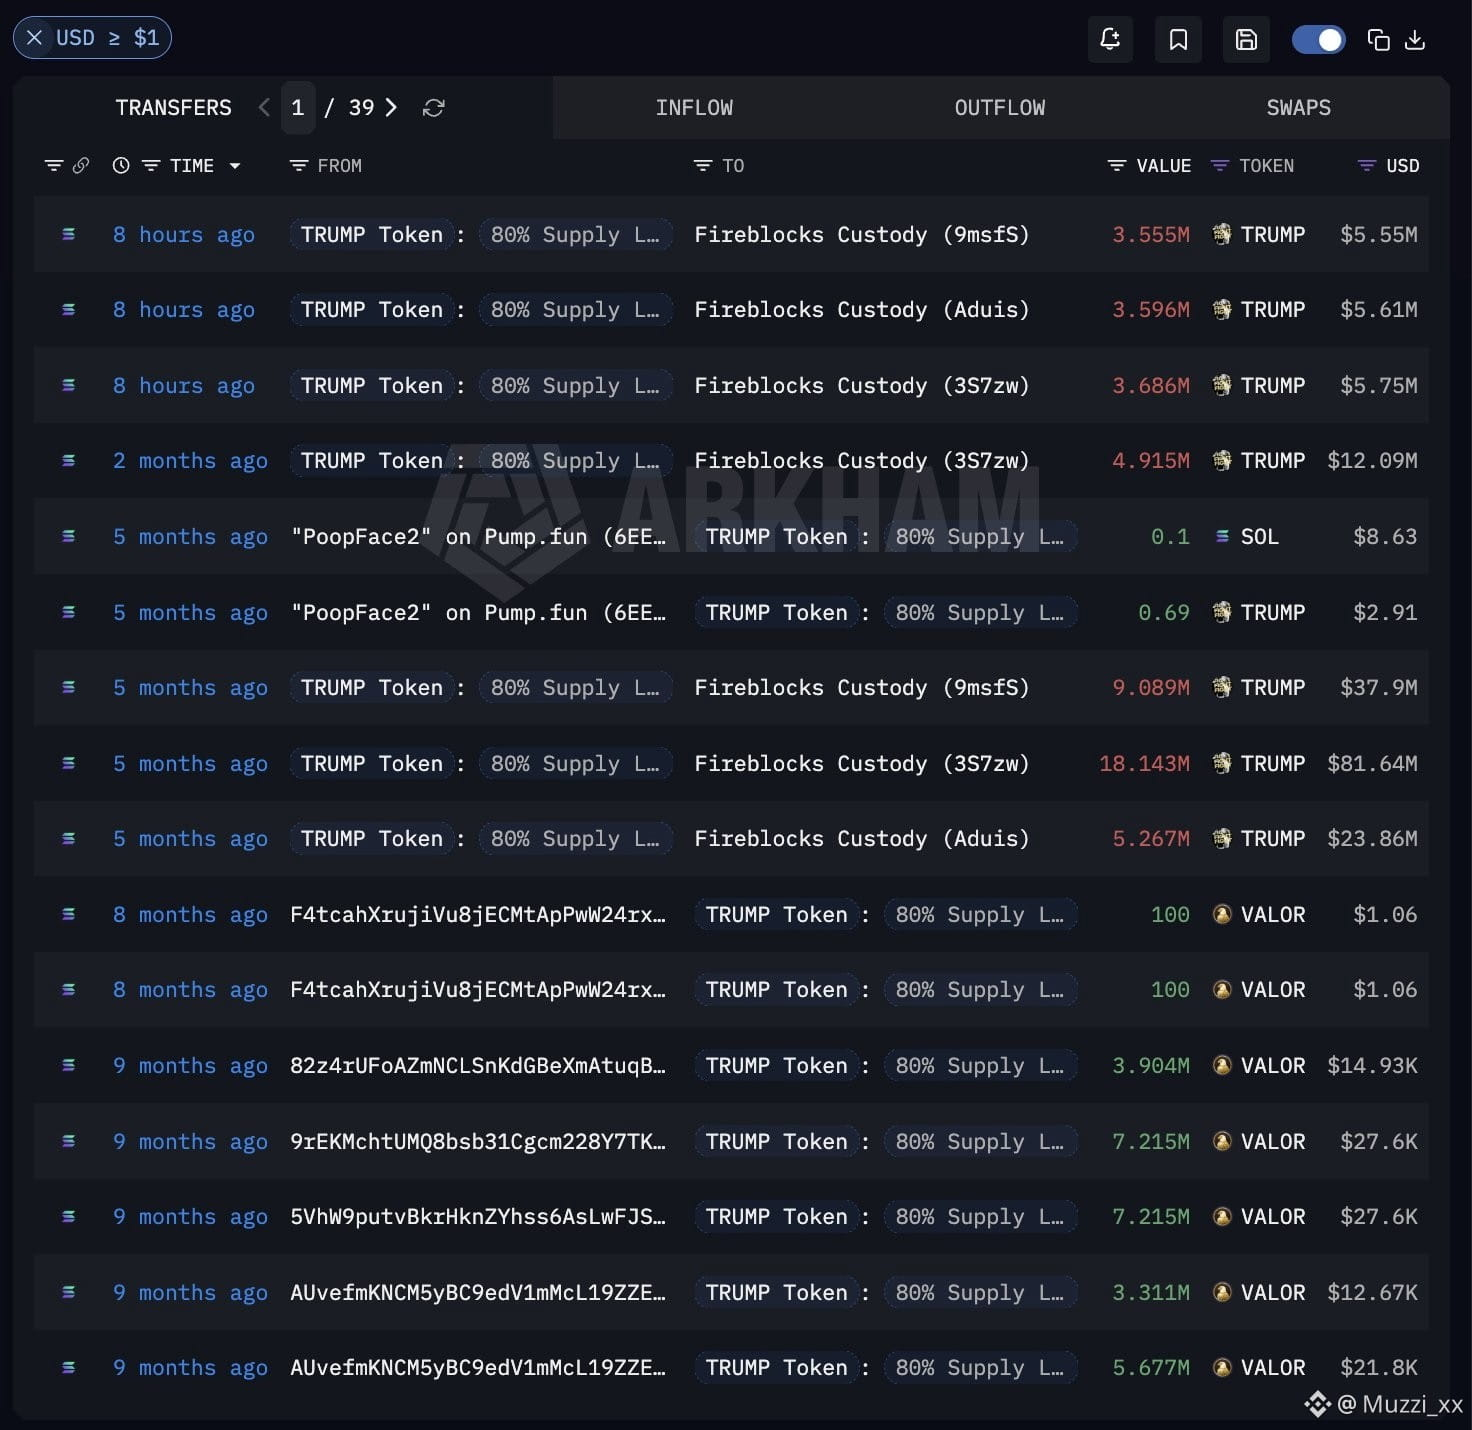
Task: Click TRUMP Token recipient in the $21.8K row
Action: (x=776, y=1367)
